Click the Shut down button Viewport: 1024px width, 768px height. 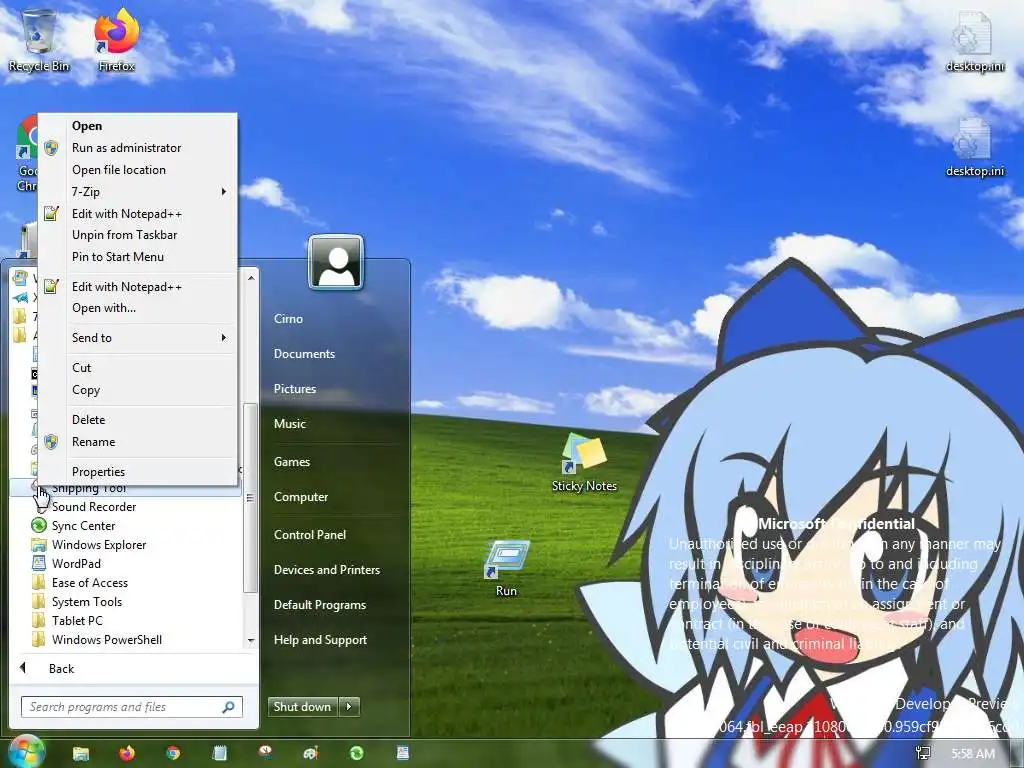(x=302, y=706)
